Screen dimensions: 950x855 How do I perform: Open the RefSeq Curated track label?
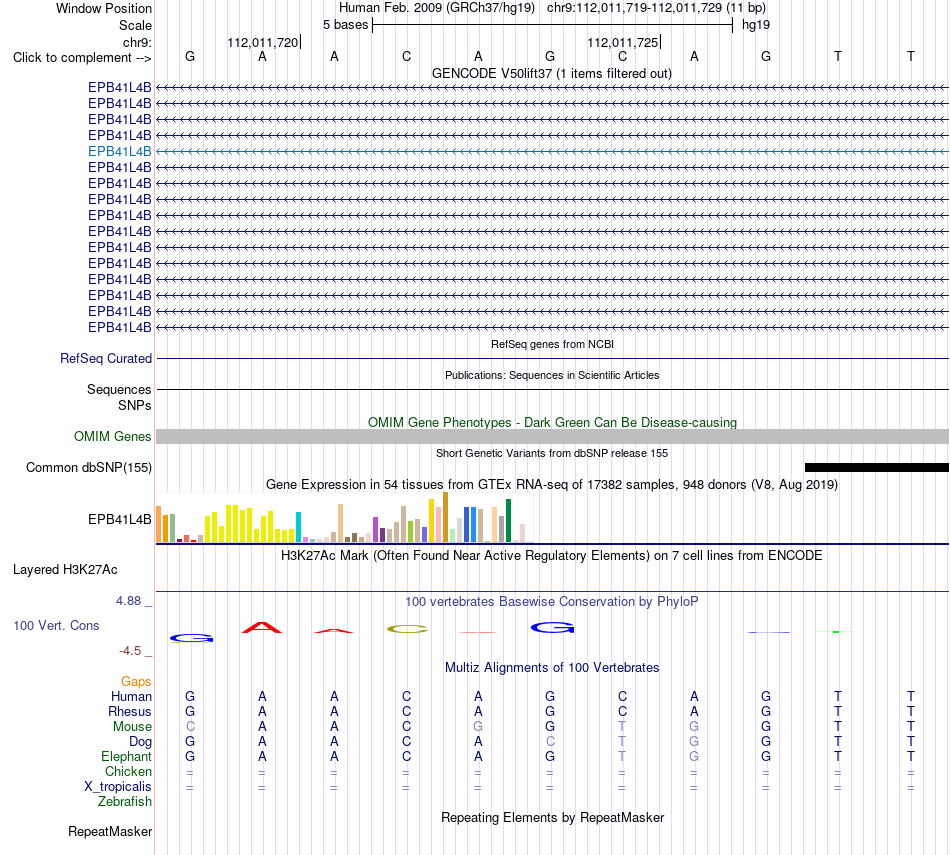106,359
